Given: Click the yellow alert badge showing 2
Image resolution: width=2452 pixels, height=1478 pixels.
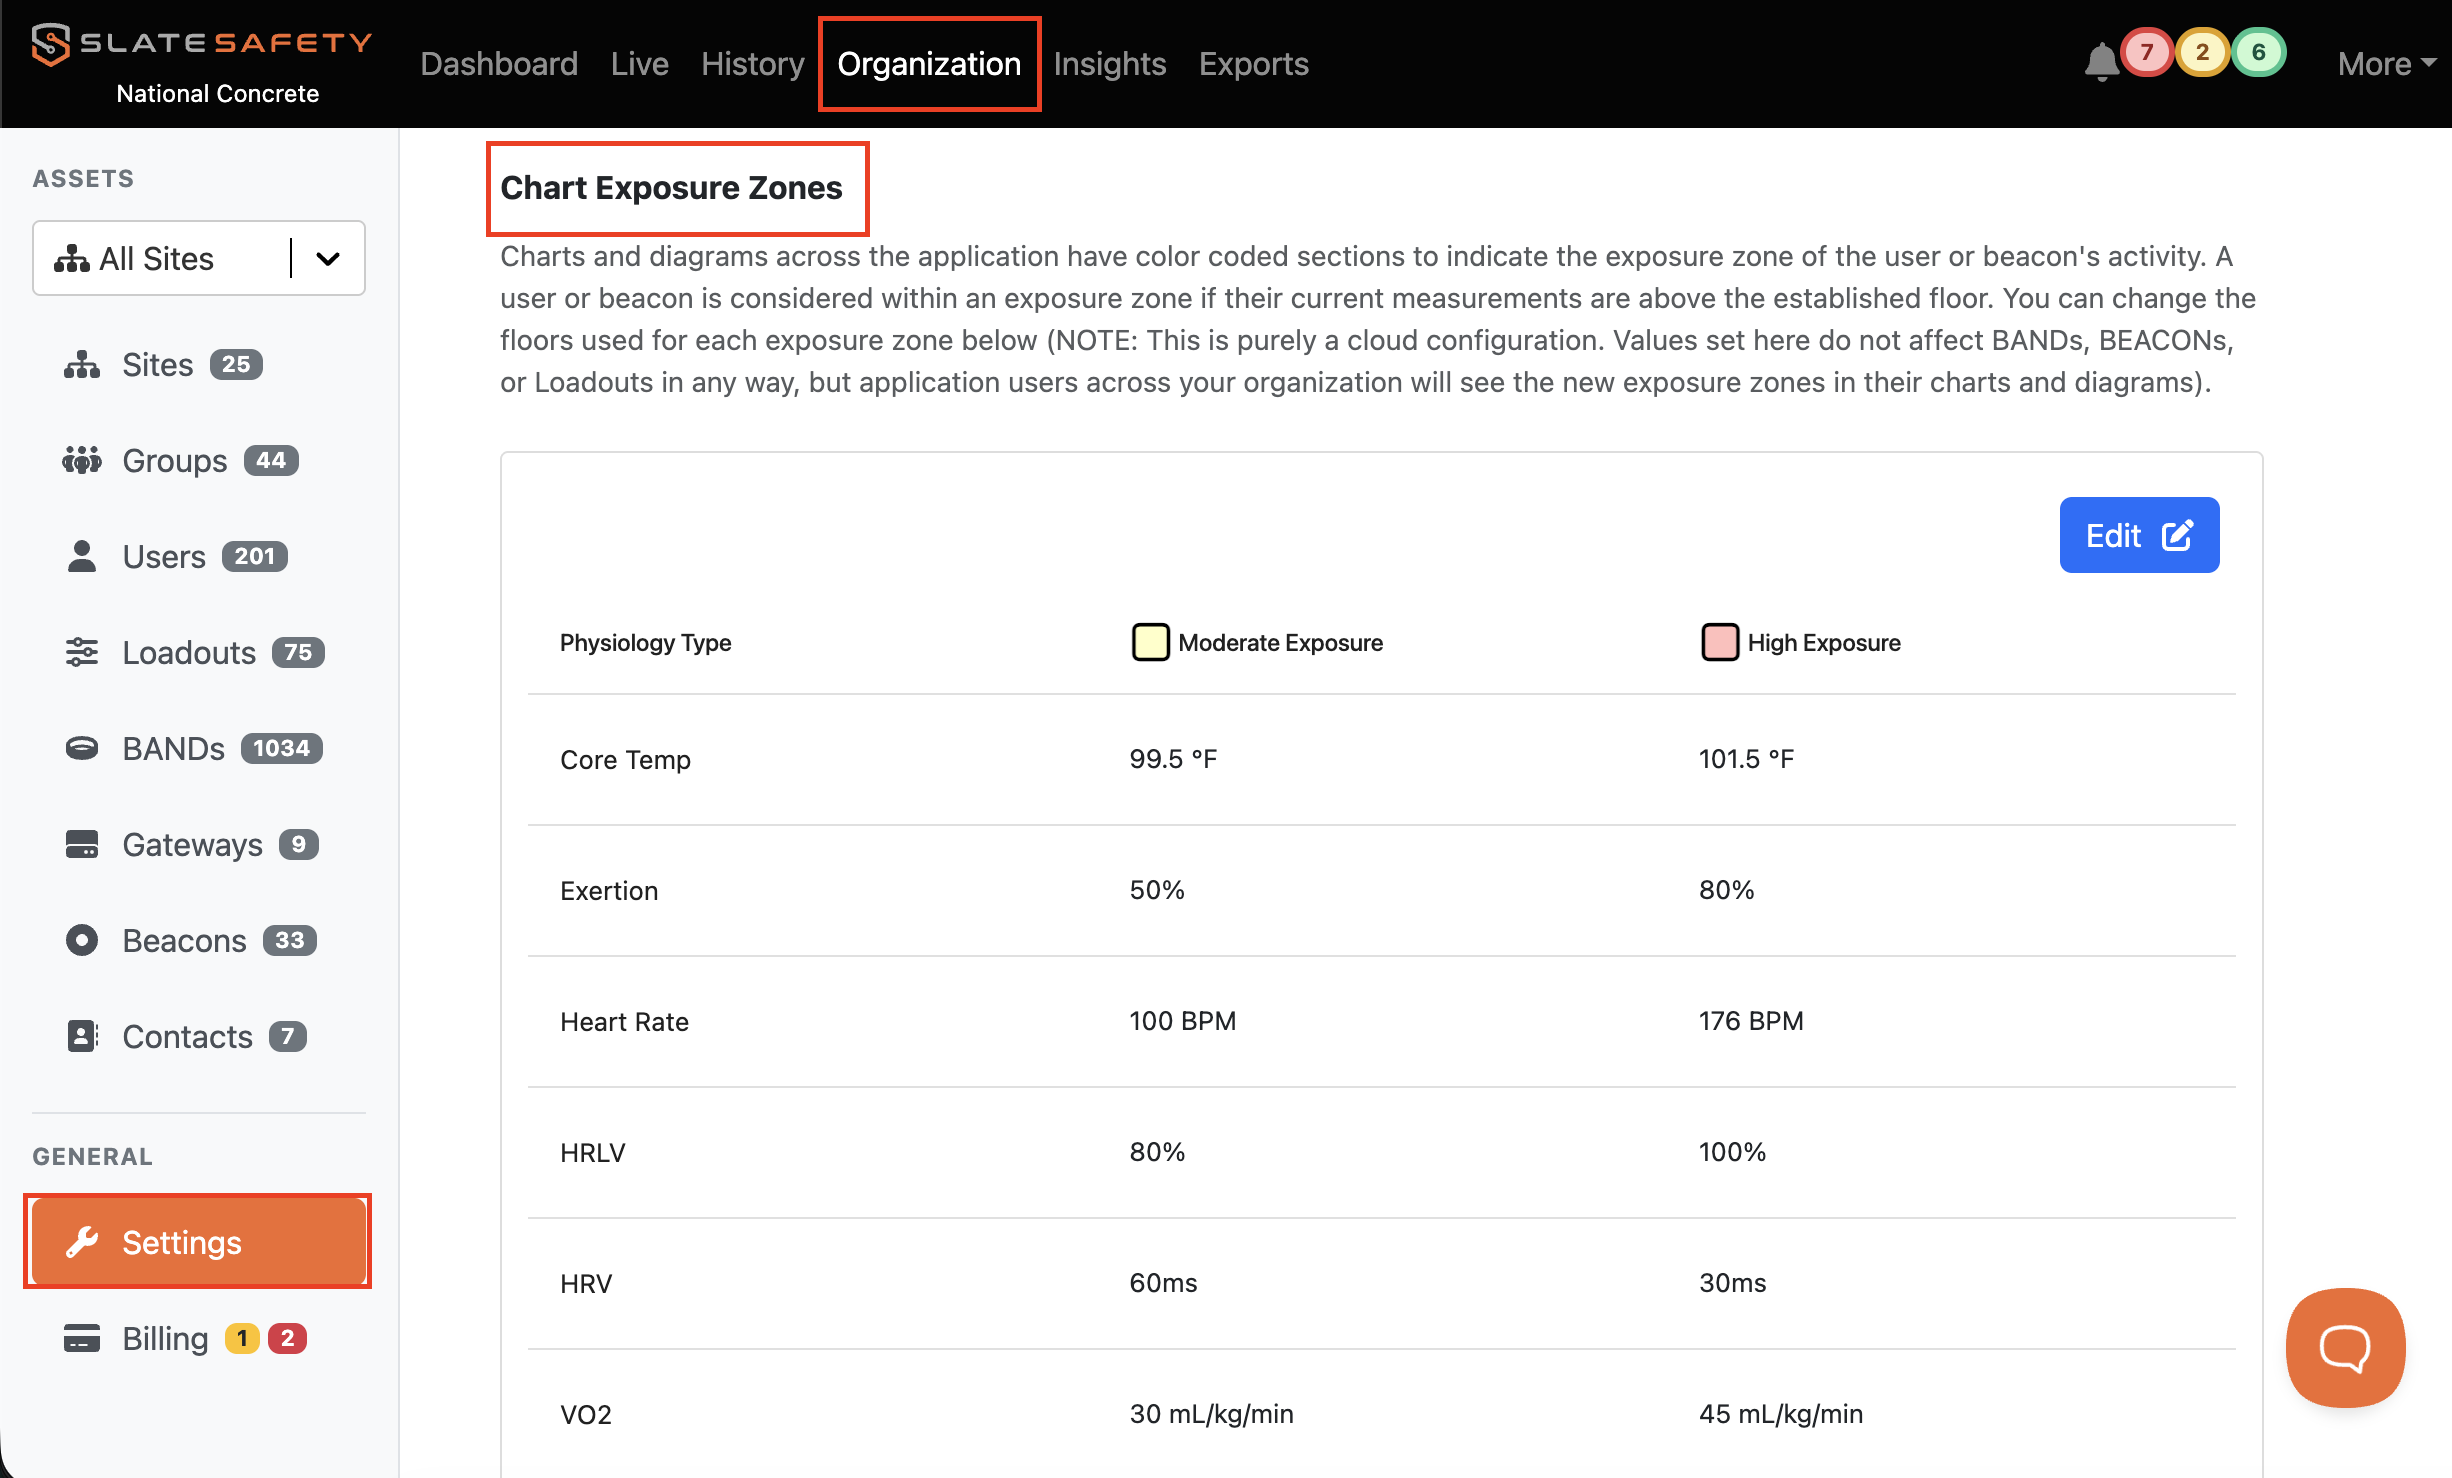Looking at the screenshot, I should pyautogui.click(x=2202, y=53).
